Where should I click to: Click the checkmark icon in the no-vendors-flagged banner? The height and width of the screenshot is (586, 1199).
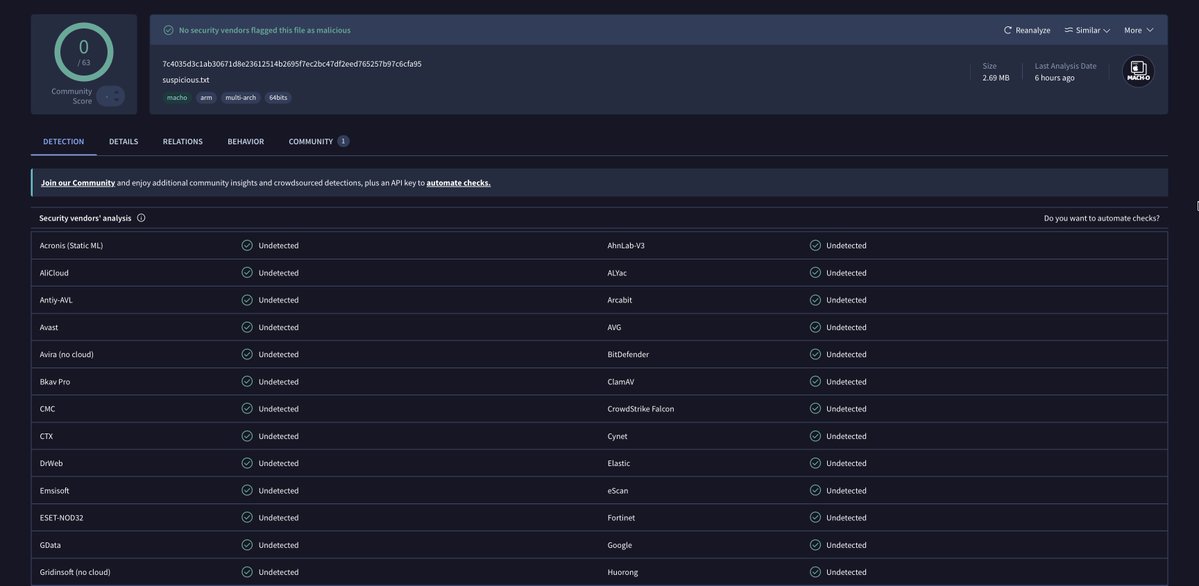tap(168, 31)
